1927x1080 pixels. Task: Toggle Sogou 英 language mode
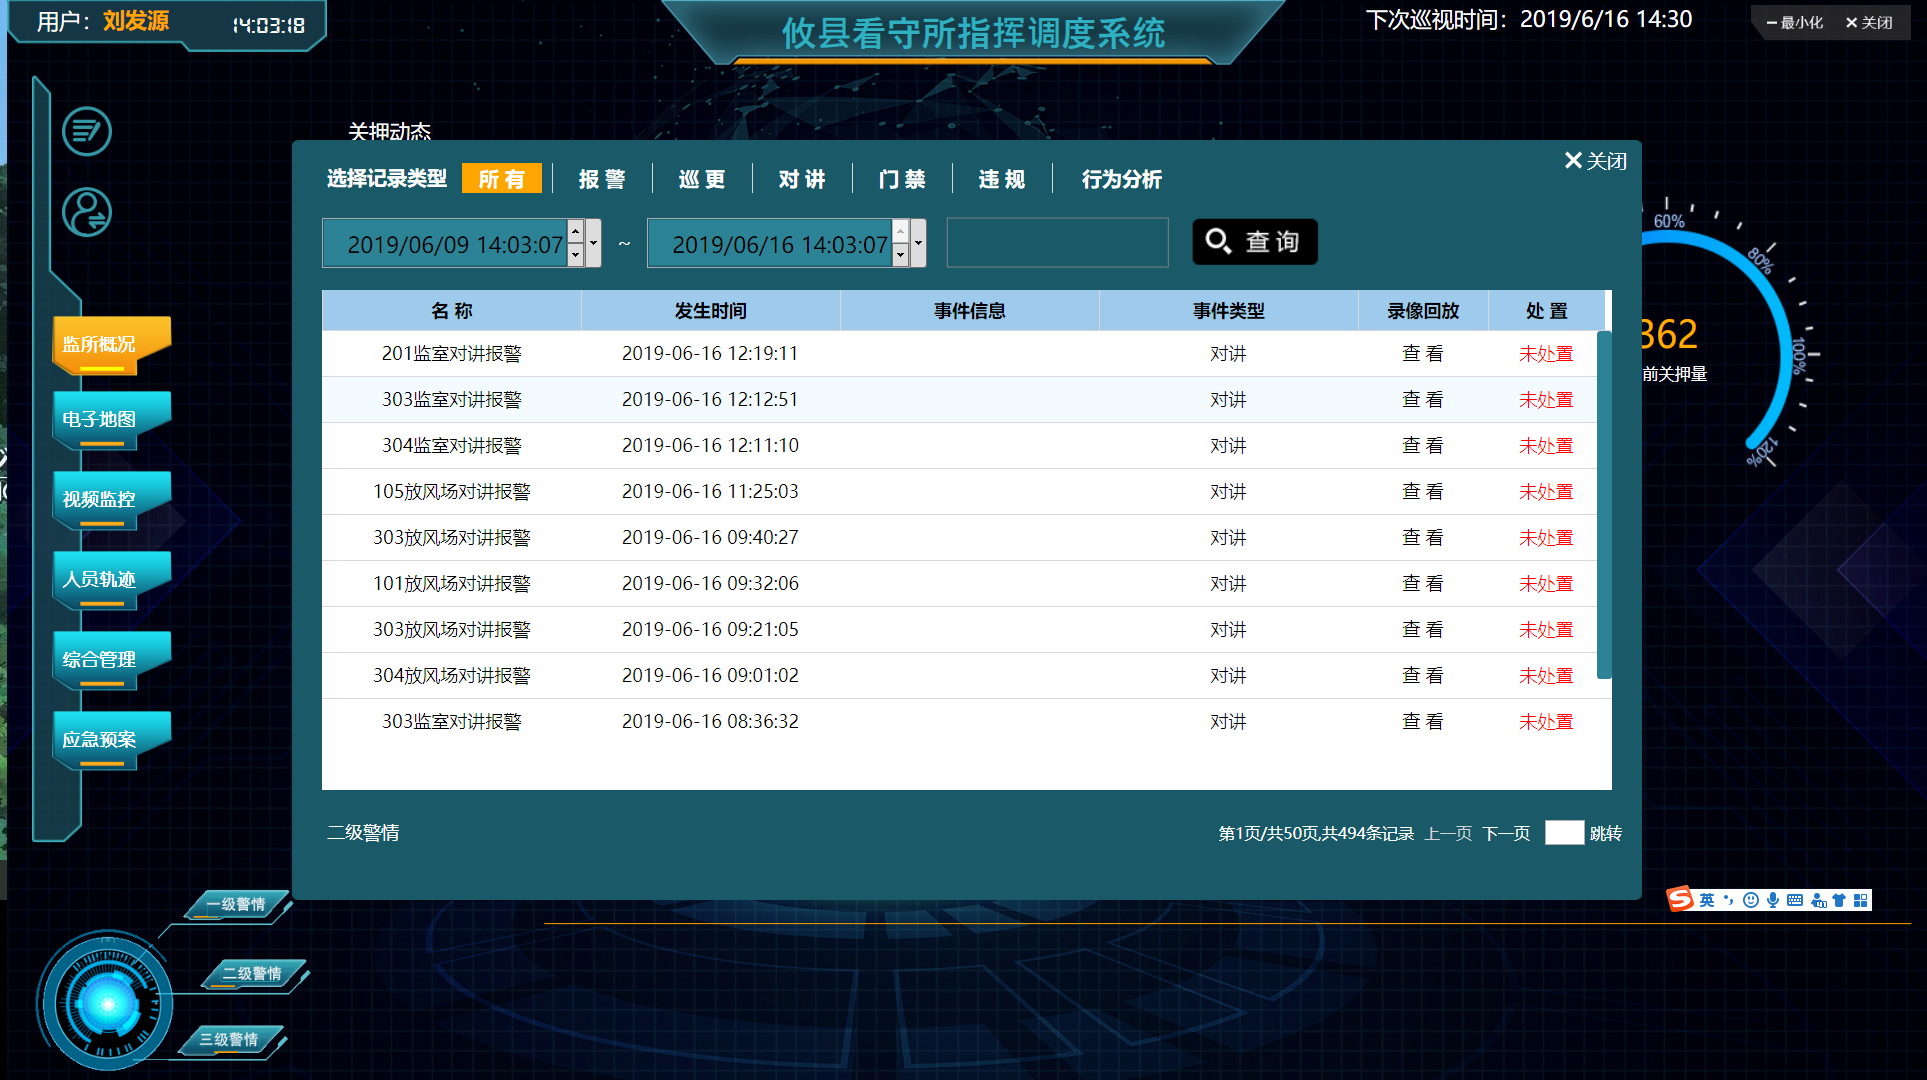pos(1707,901)
